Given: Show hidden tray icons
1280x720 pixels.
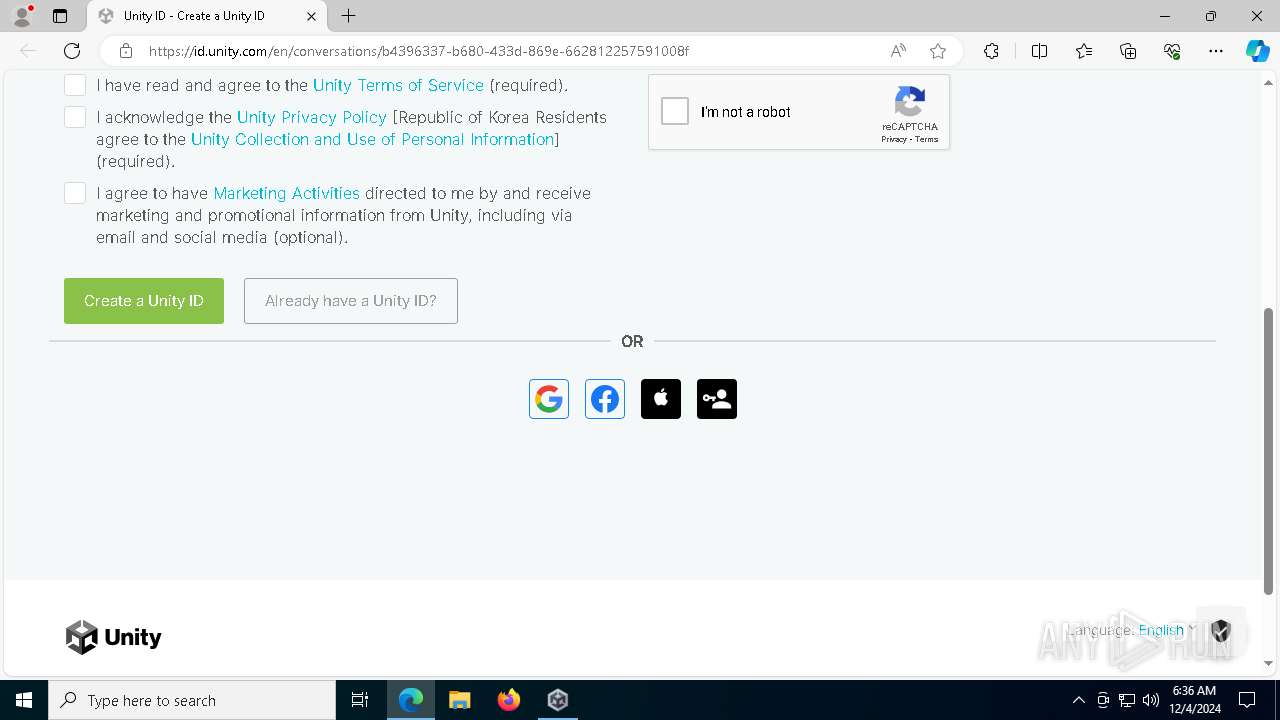Looking at the screenshot, I should 1078,700.
